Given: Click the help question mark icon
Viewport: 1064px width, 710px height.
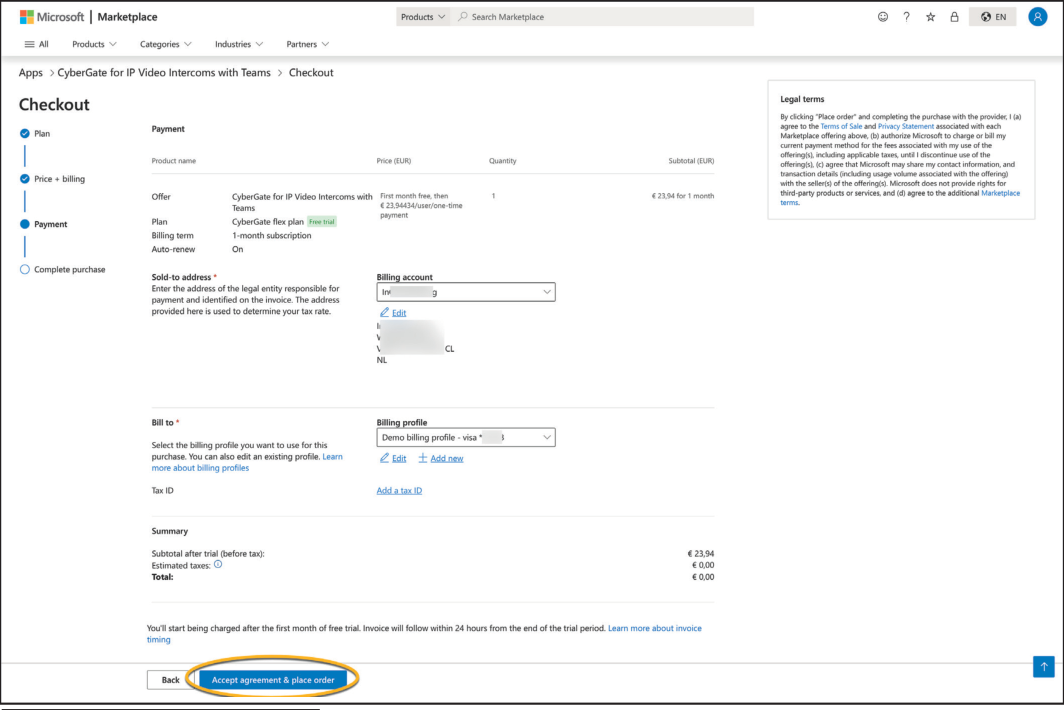Looking at the screenshot, I should point(906,17).
